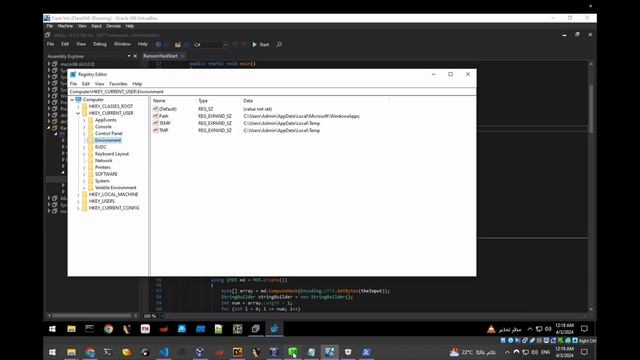The height and width of the screenshot is (360, 640).
Task: Open the Machine menu in VirtualBox
Action: 65,26
